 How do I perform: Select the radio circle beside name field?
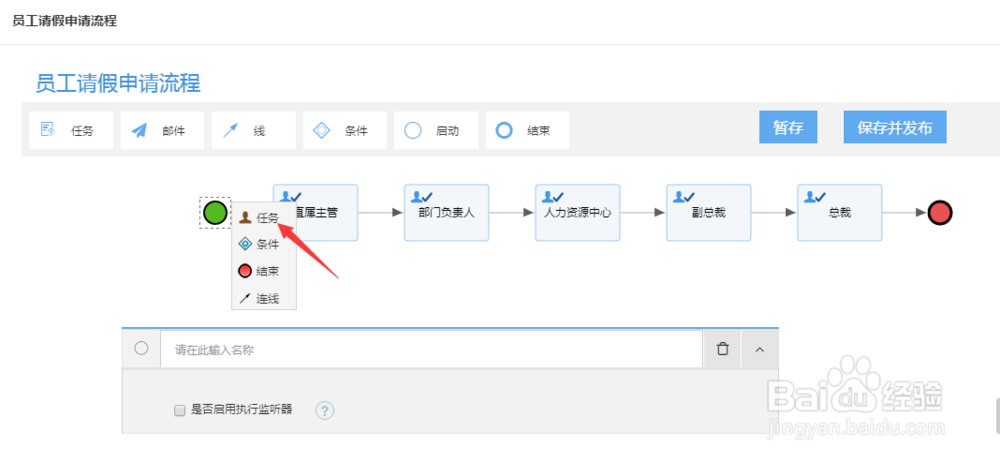pos(142,348)
